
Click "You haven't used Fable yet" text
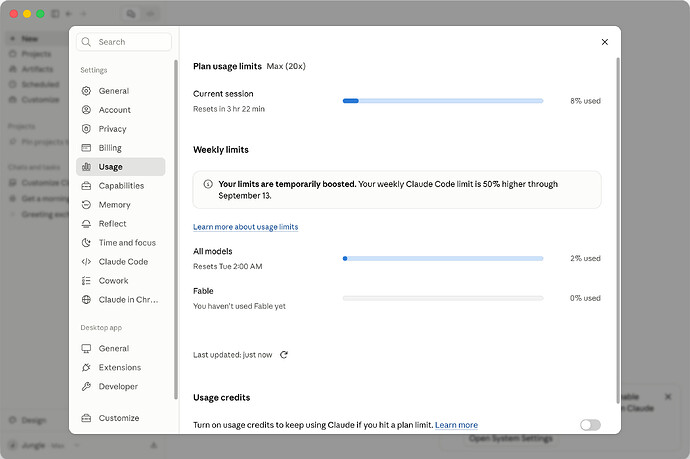[x=239, y=306]
